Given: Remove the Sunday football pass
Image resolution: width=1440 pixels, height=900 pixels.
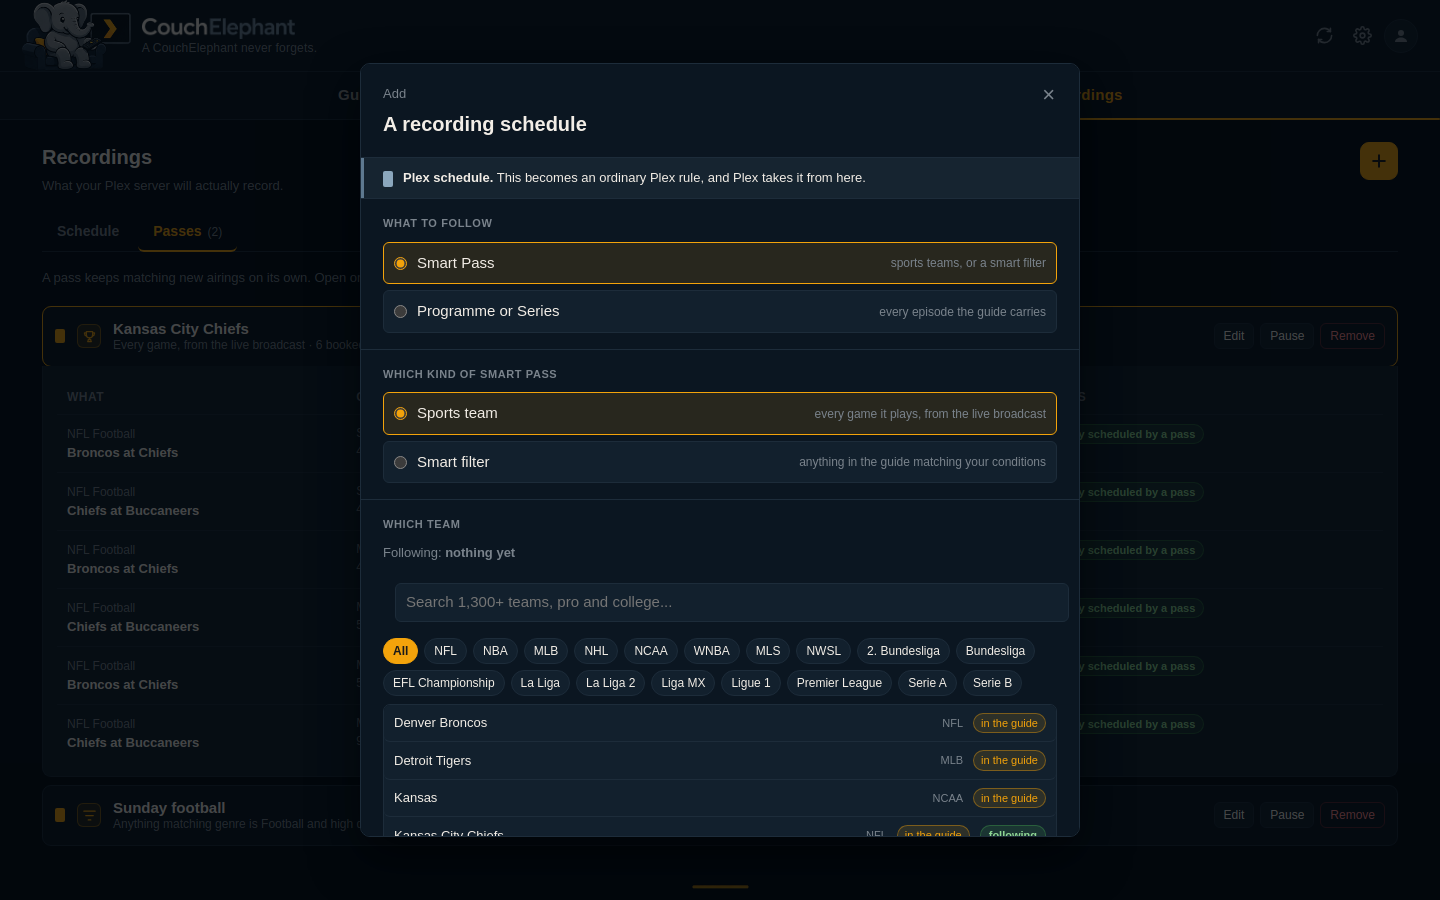Looking at the screenshot, I should click(x=1352, y=815).
